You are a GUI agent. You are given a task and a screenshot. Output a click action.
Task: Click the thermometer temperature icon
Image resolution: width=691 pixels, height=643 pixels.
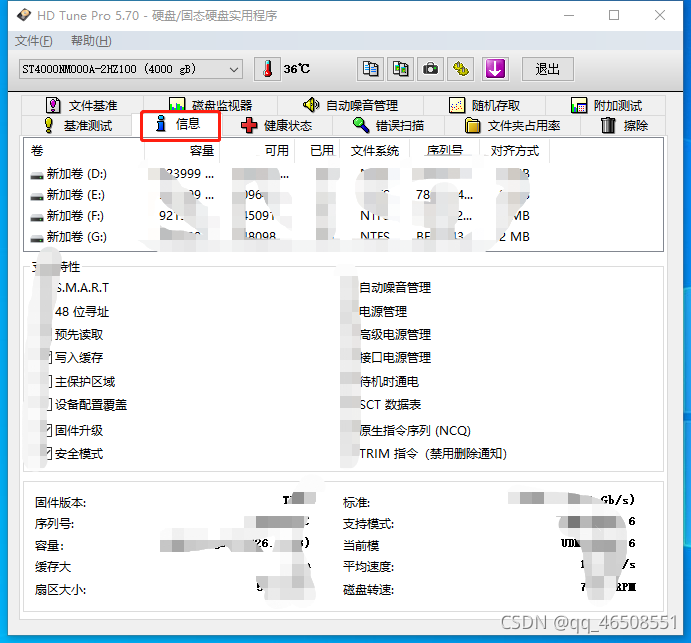point(267,69)
